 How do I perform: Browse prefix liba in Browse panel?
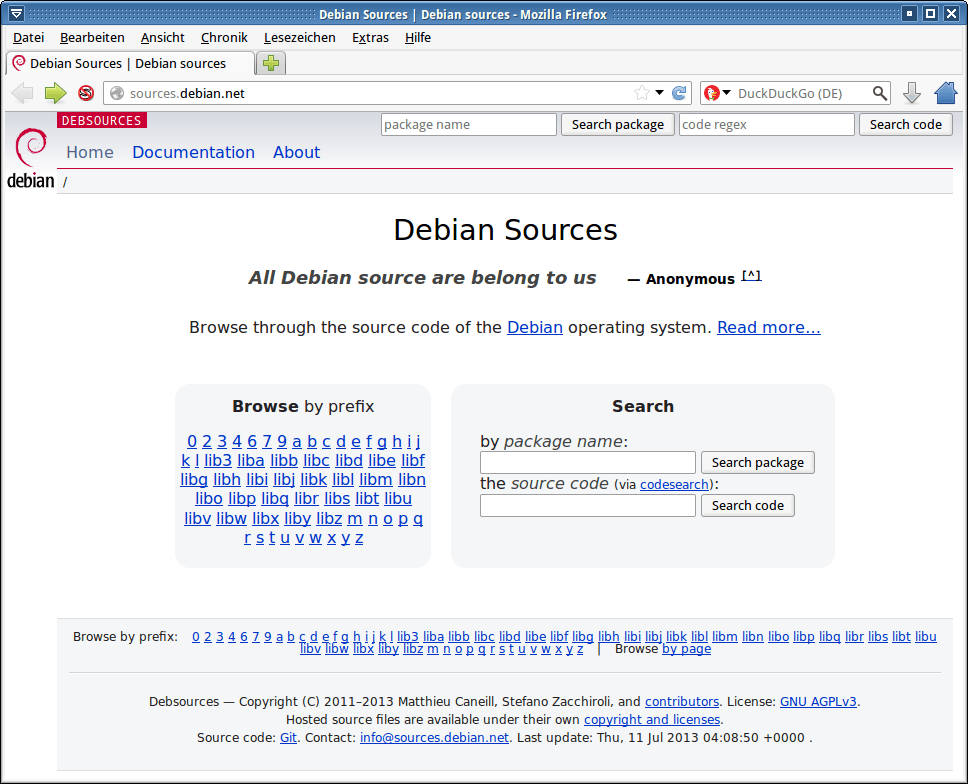251,461
